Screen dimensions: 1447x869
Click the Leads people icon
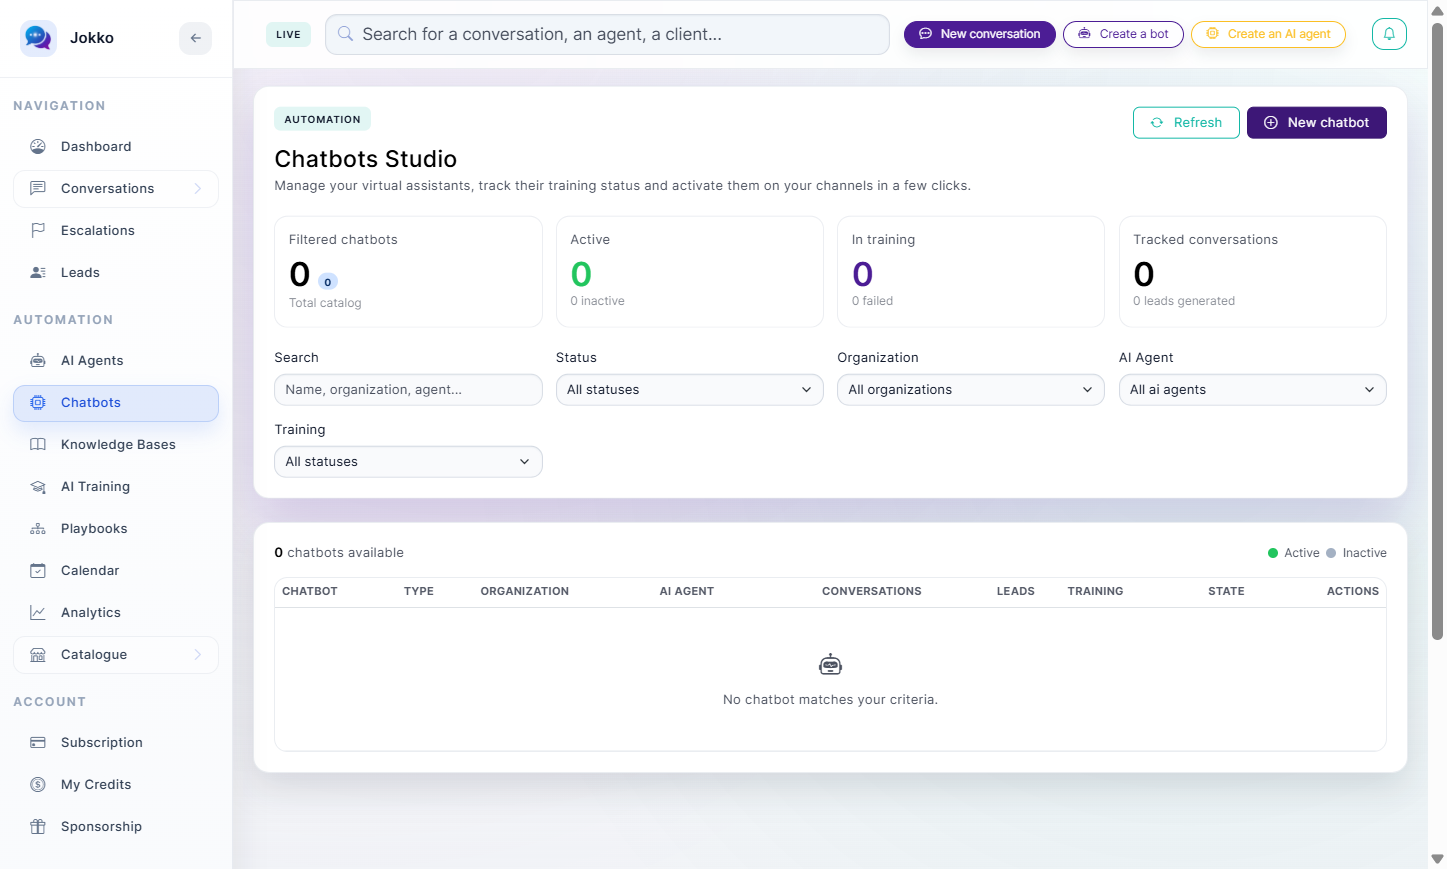38,272
